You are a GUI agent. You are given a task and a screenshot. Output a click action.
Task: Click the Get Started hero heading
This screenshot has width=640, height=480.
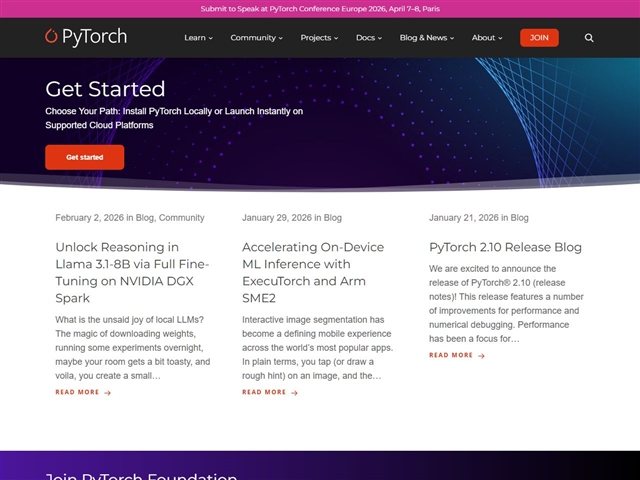click(105, 89)
